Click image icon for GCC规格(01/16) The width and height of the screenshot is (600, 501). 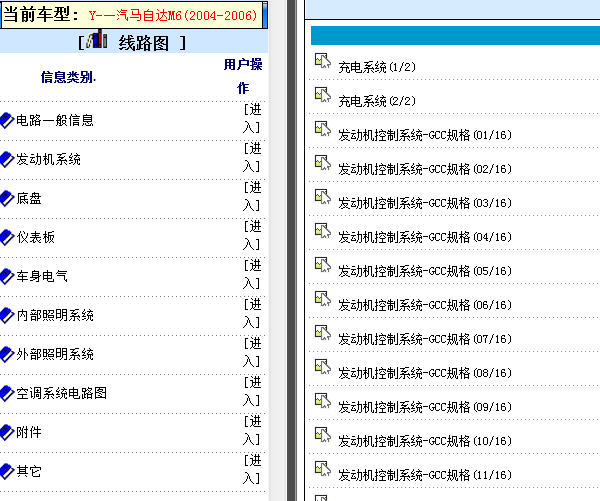click(323, 129)
